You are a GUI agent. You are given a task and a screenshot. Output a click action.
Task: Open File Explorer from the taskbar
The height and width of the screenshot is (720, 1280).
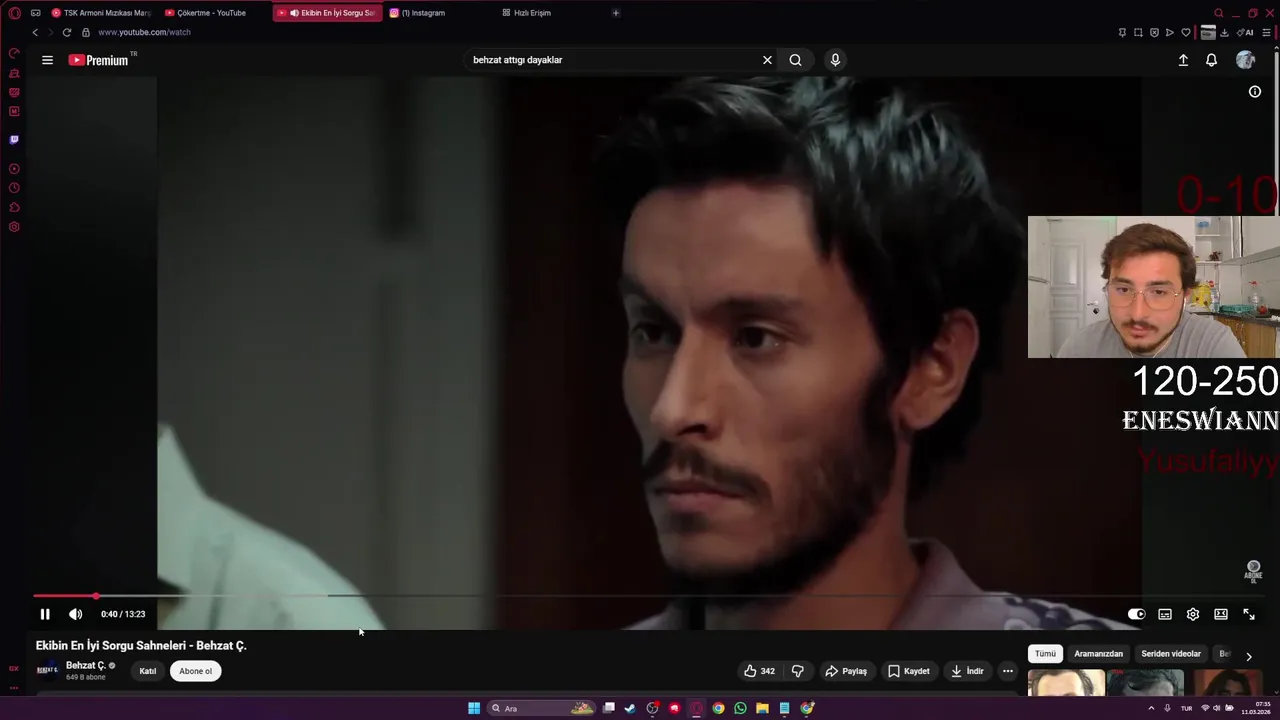point(762,708)
